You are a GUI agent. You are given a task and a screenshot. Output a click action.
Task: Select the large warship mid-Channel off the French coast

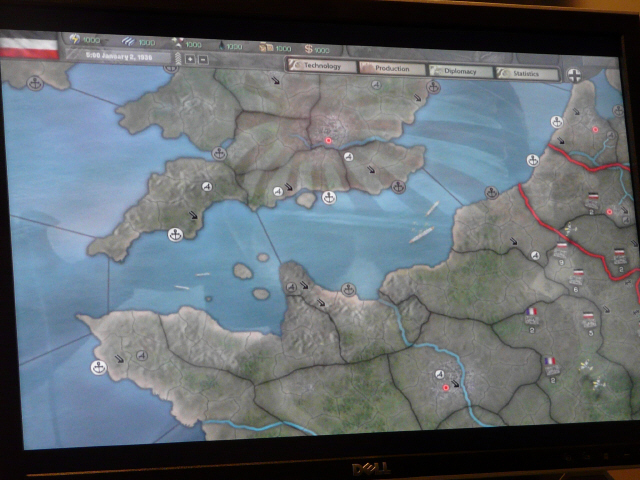point(421,235)
